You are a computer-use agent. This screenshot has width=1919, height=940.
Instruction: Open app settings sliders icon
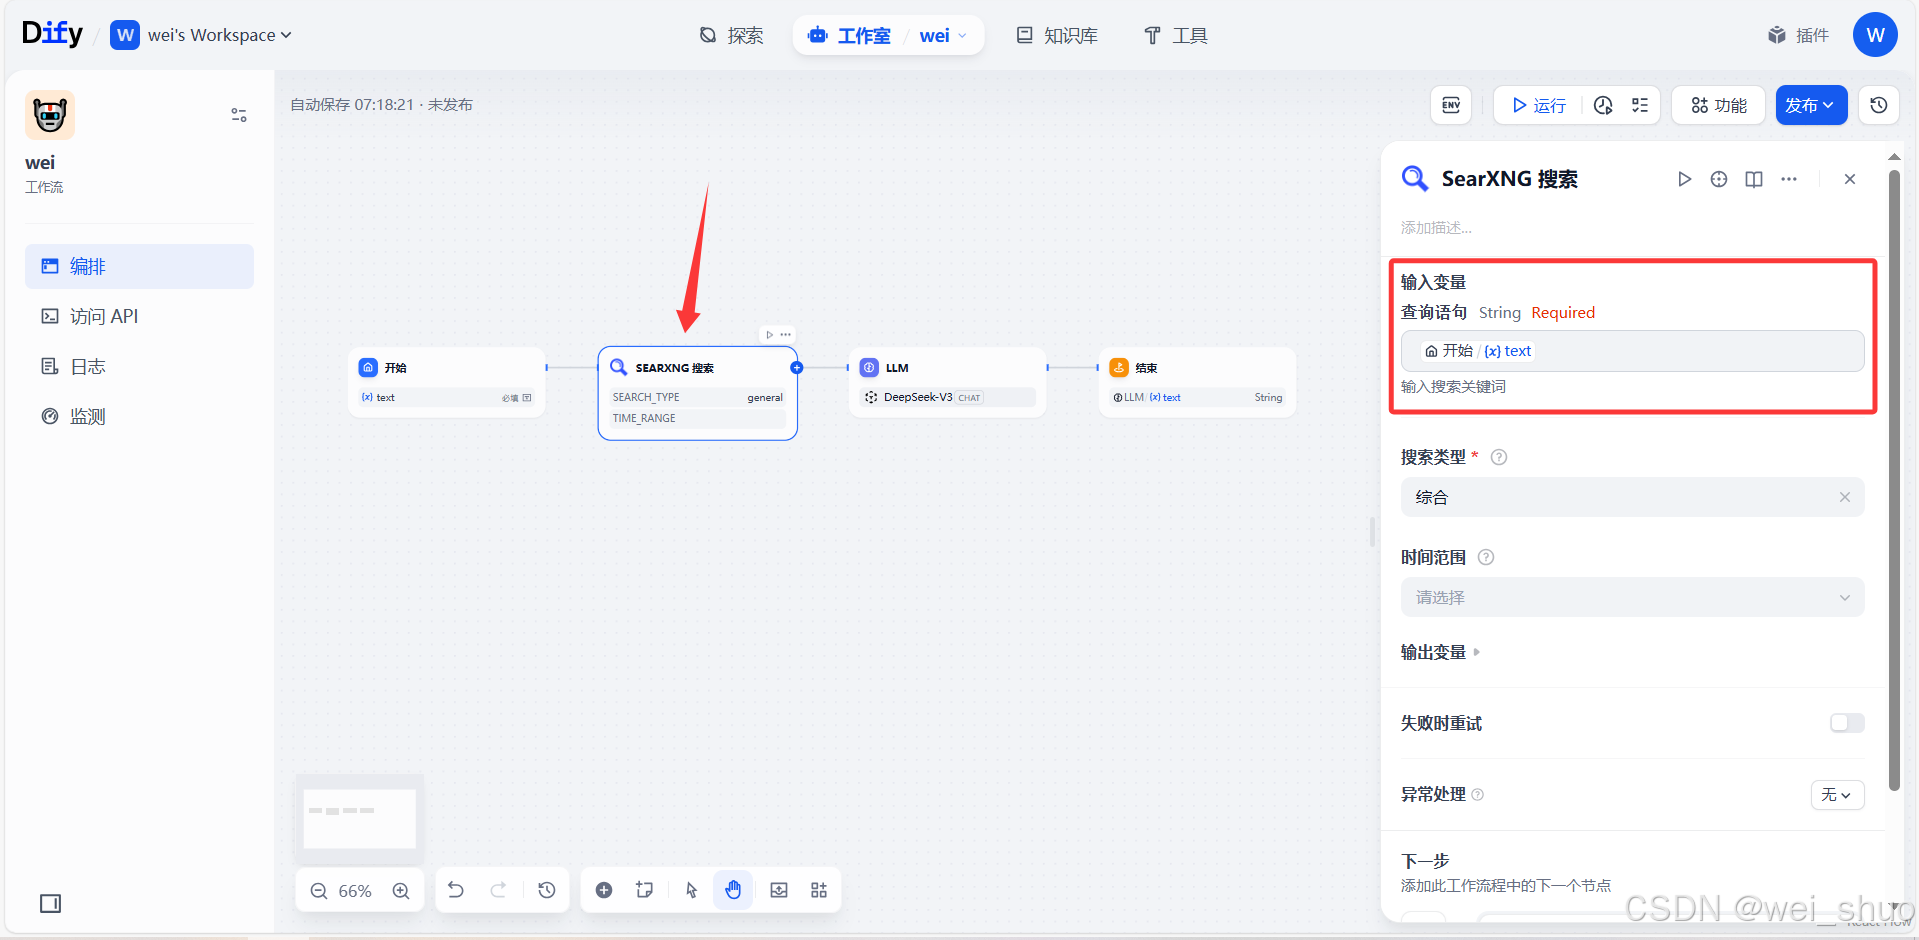click(x=239, y=115)
